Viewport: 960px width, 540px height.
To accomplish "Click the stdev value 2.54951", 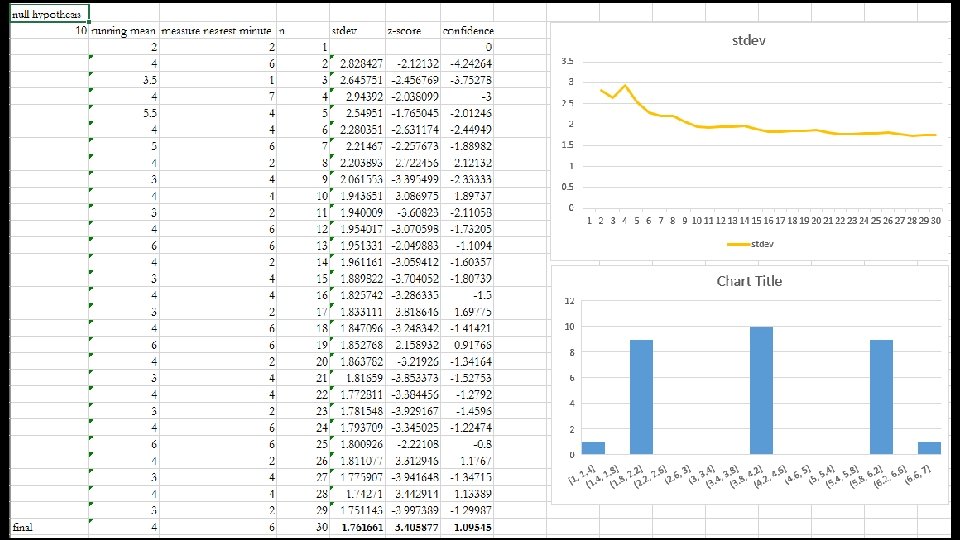I will 357,113.
